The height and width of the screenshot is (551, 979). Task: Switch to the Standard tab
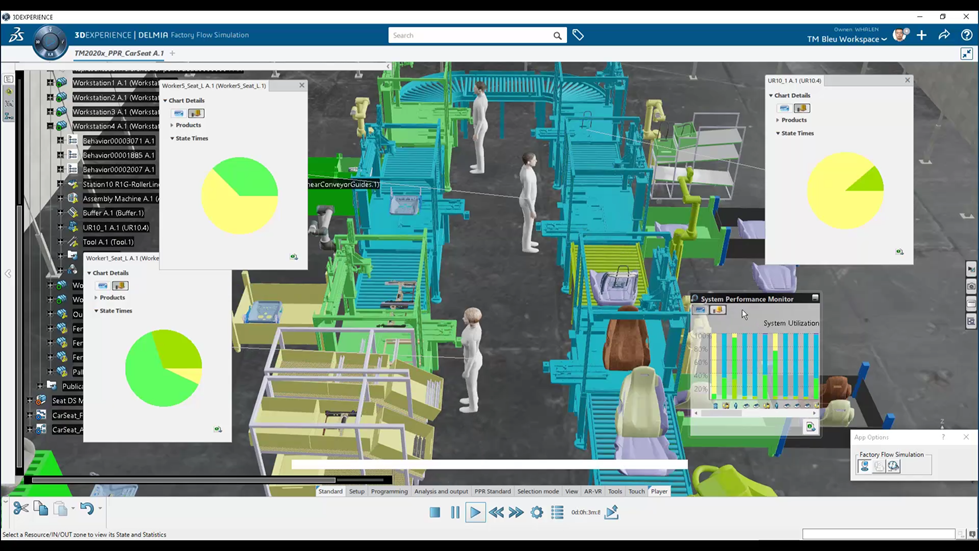(330, 491)
